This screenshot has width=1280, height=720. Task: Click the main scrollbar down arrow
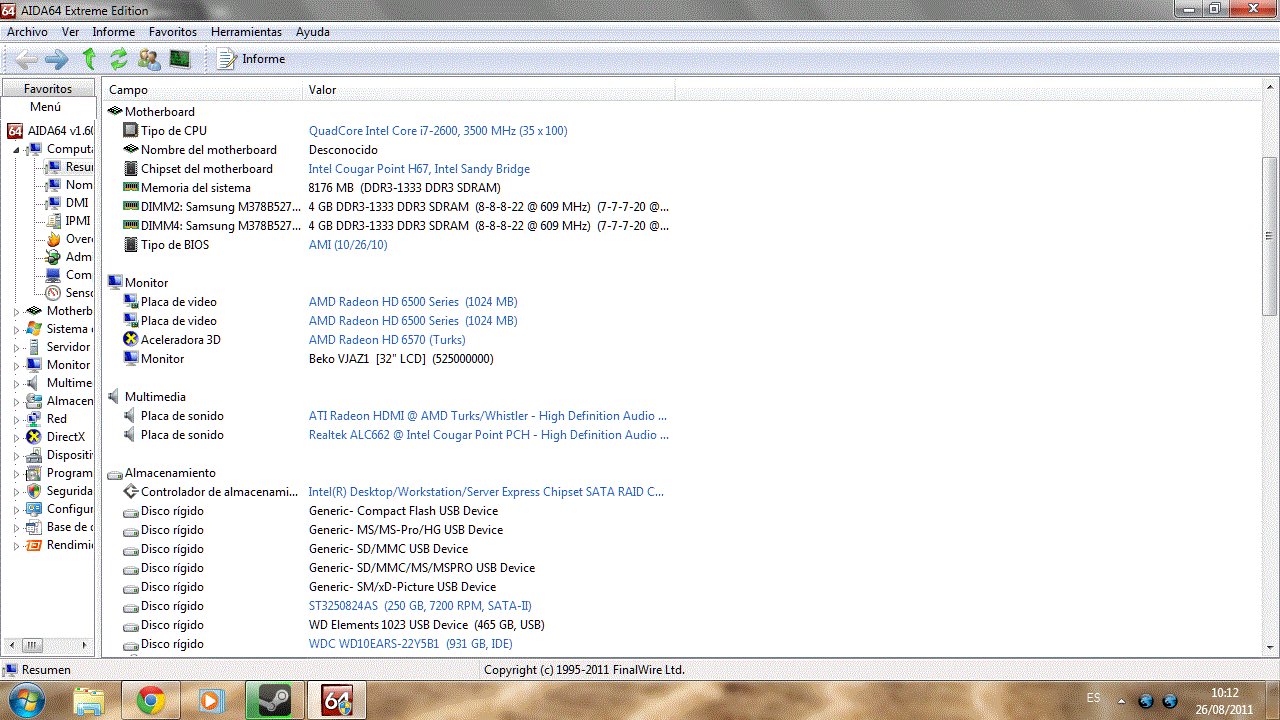1270,648
